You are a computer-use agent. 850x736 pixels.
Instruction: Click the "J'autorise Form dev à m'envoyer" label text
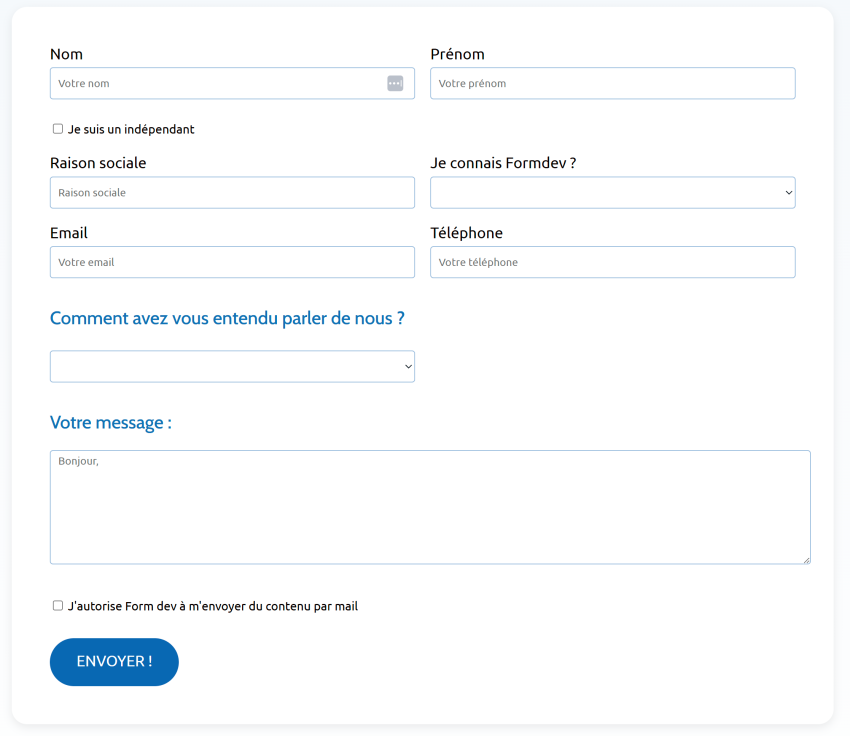[212, 606]
